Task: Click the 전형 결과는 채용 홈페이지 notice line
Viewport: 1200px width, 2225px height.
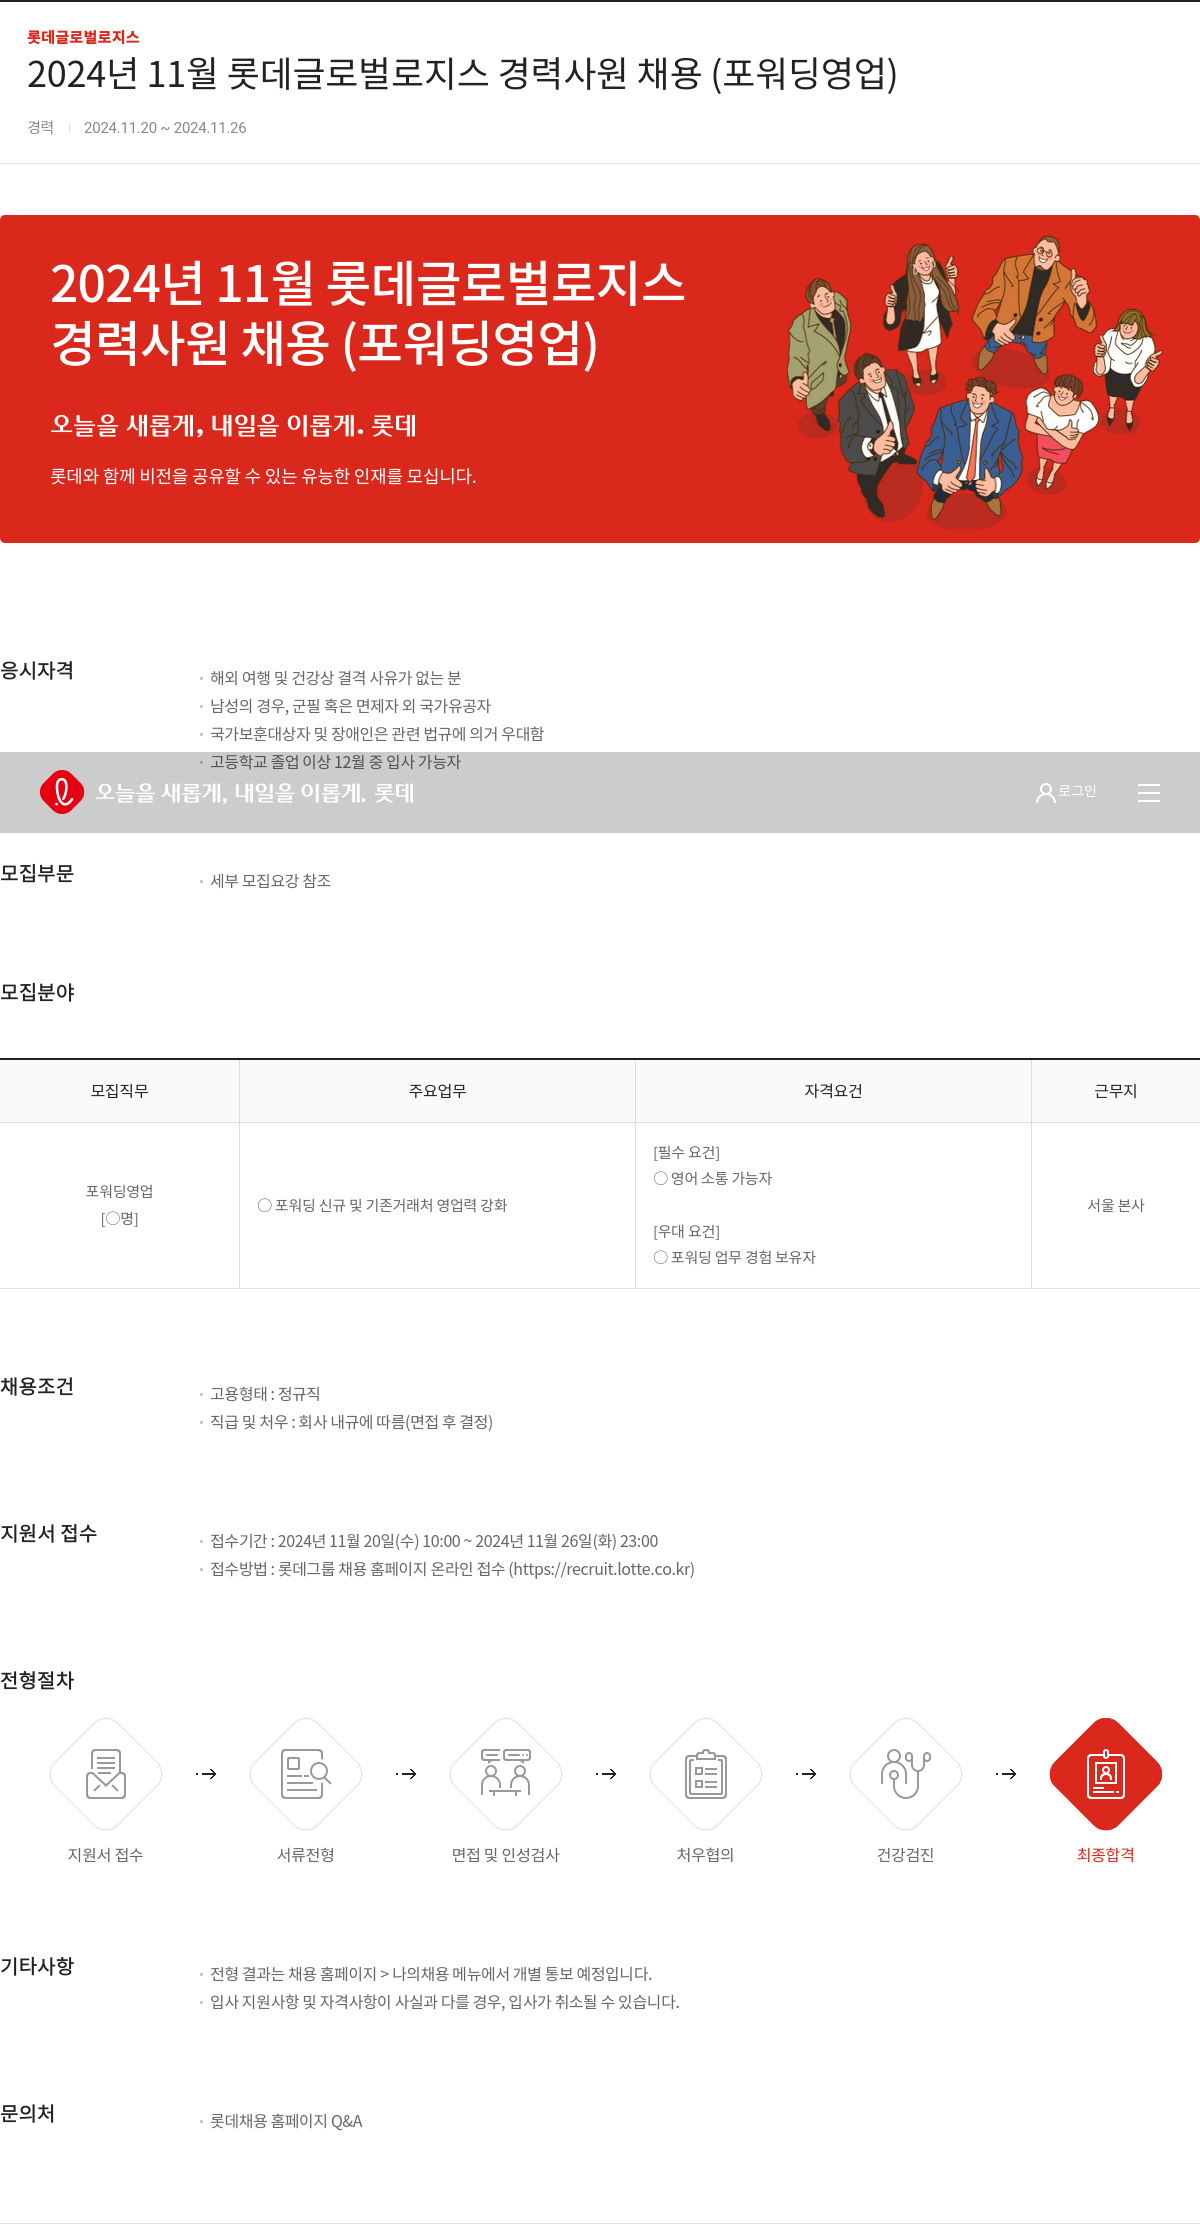Action: [431, 1974]
